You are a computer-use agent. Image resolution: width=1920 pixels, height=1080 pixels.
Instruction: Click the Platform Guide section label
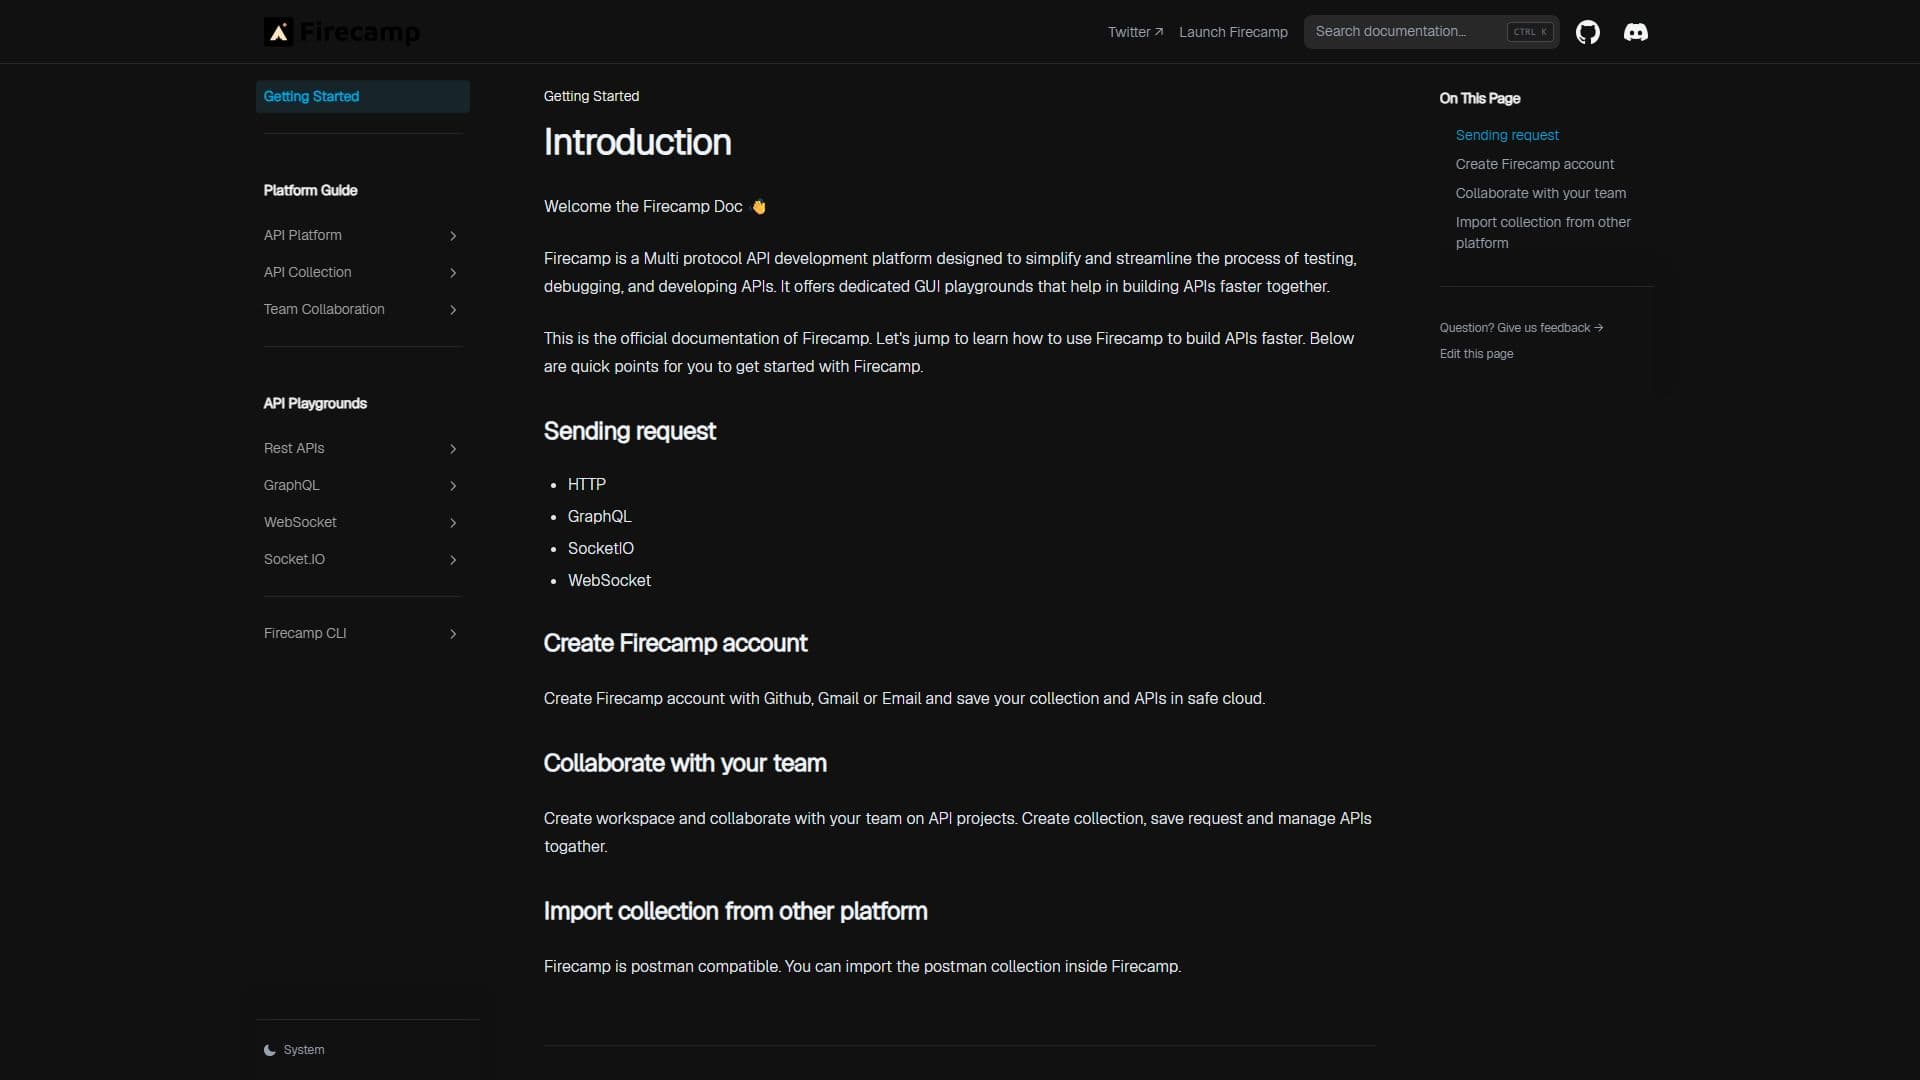(x=310, y=190)
